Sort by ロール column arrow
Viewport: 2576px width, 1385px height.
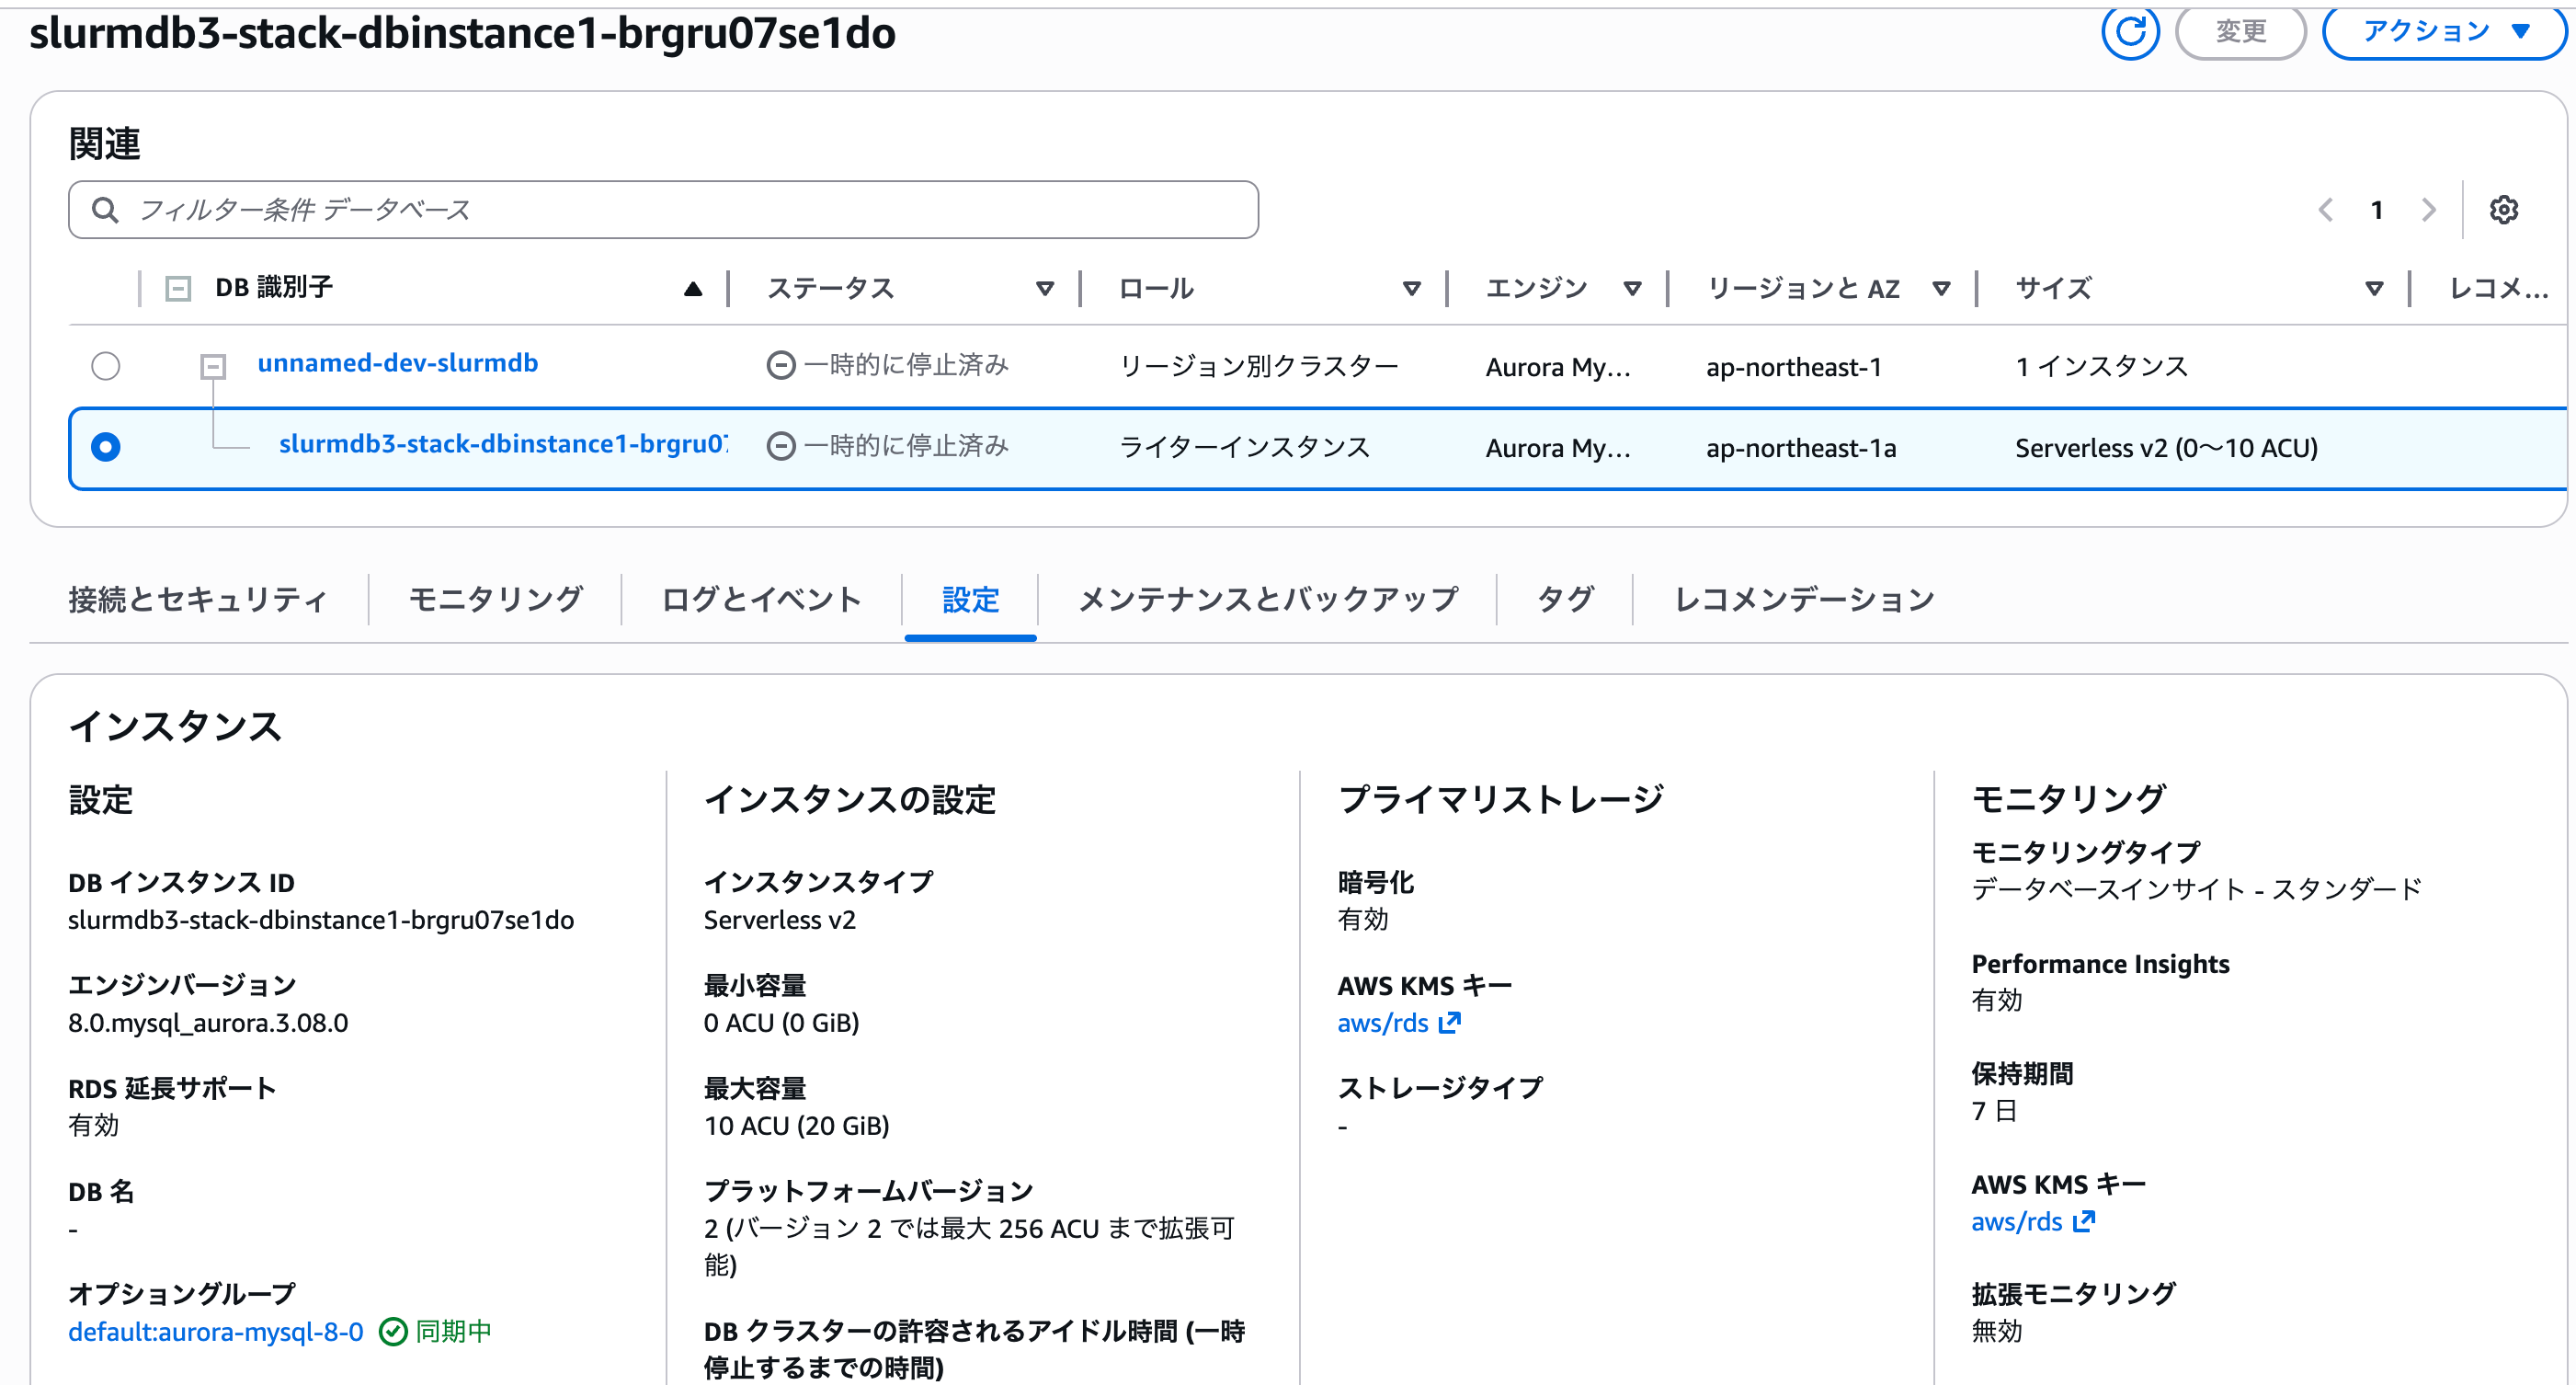(1411, 289)
